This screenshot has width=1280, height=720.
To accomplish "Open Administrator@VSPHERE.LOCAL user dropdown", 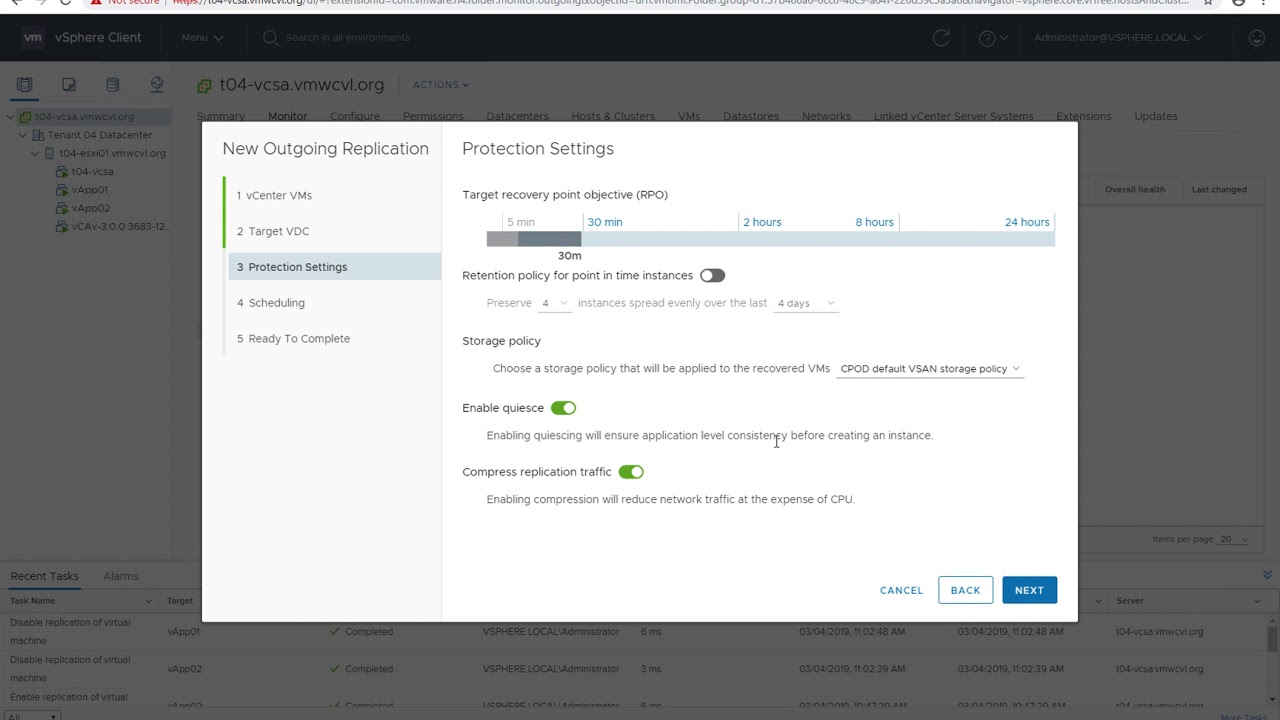I will tap(1118, 38).
